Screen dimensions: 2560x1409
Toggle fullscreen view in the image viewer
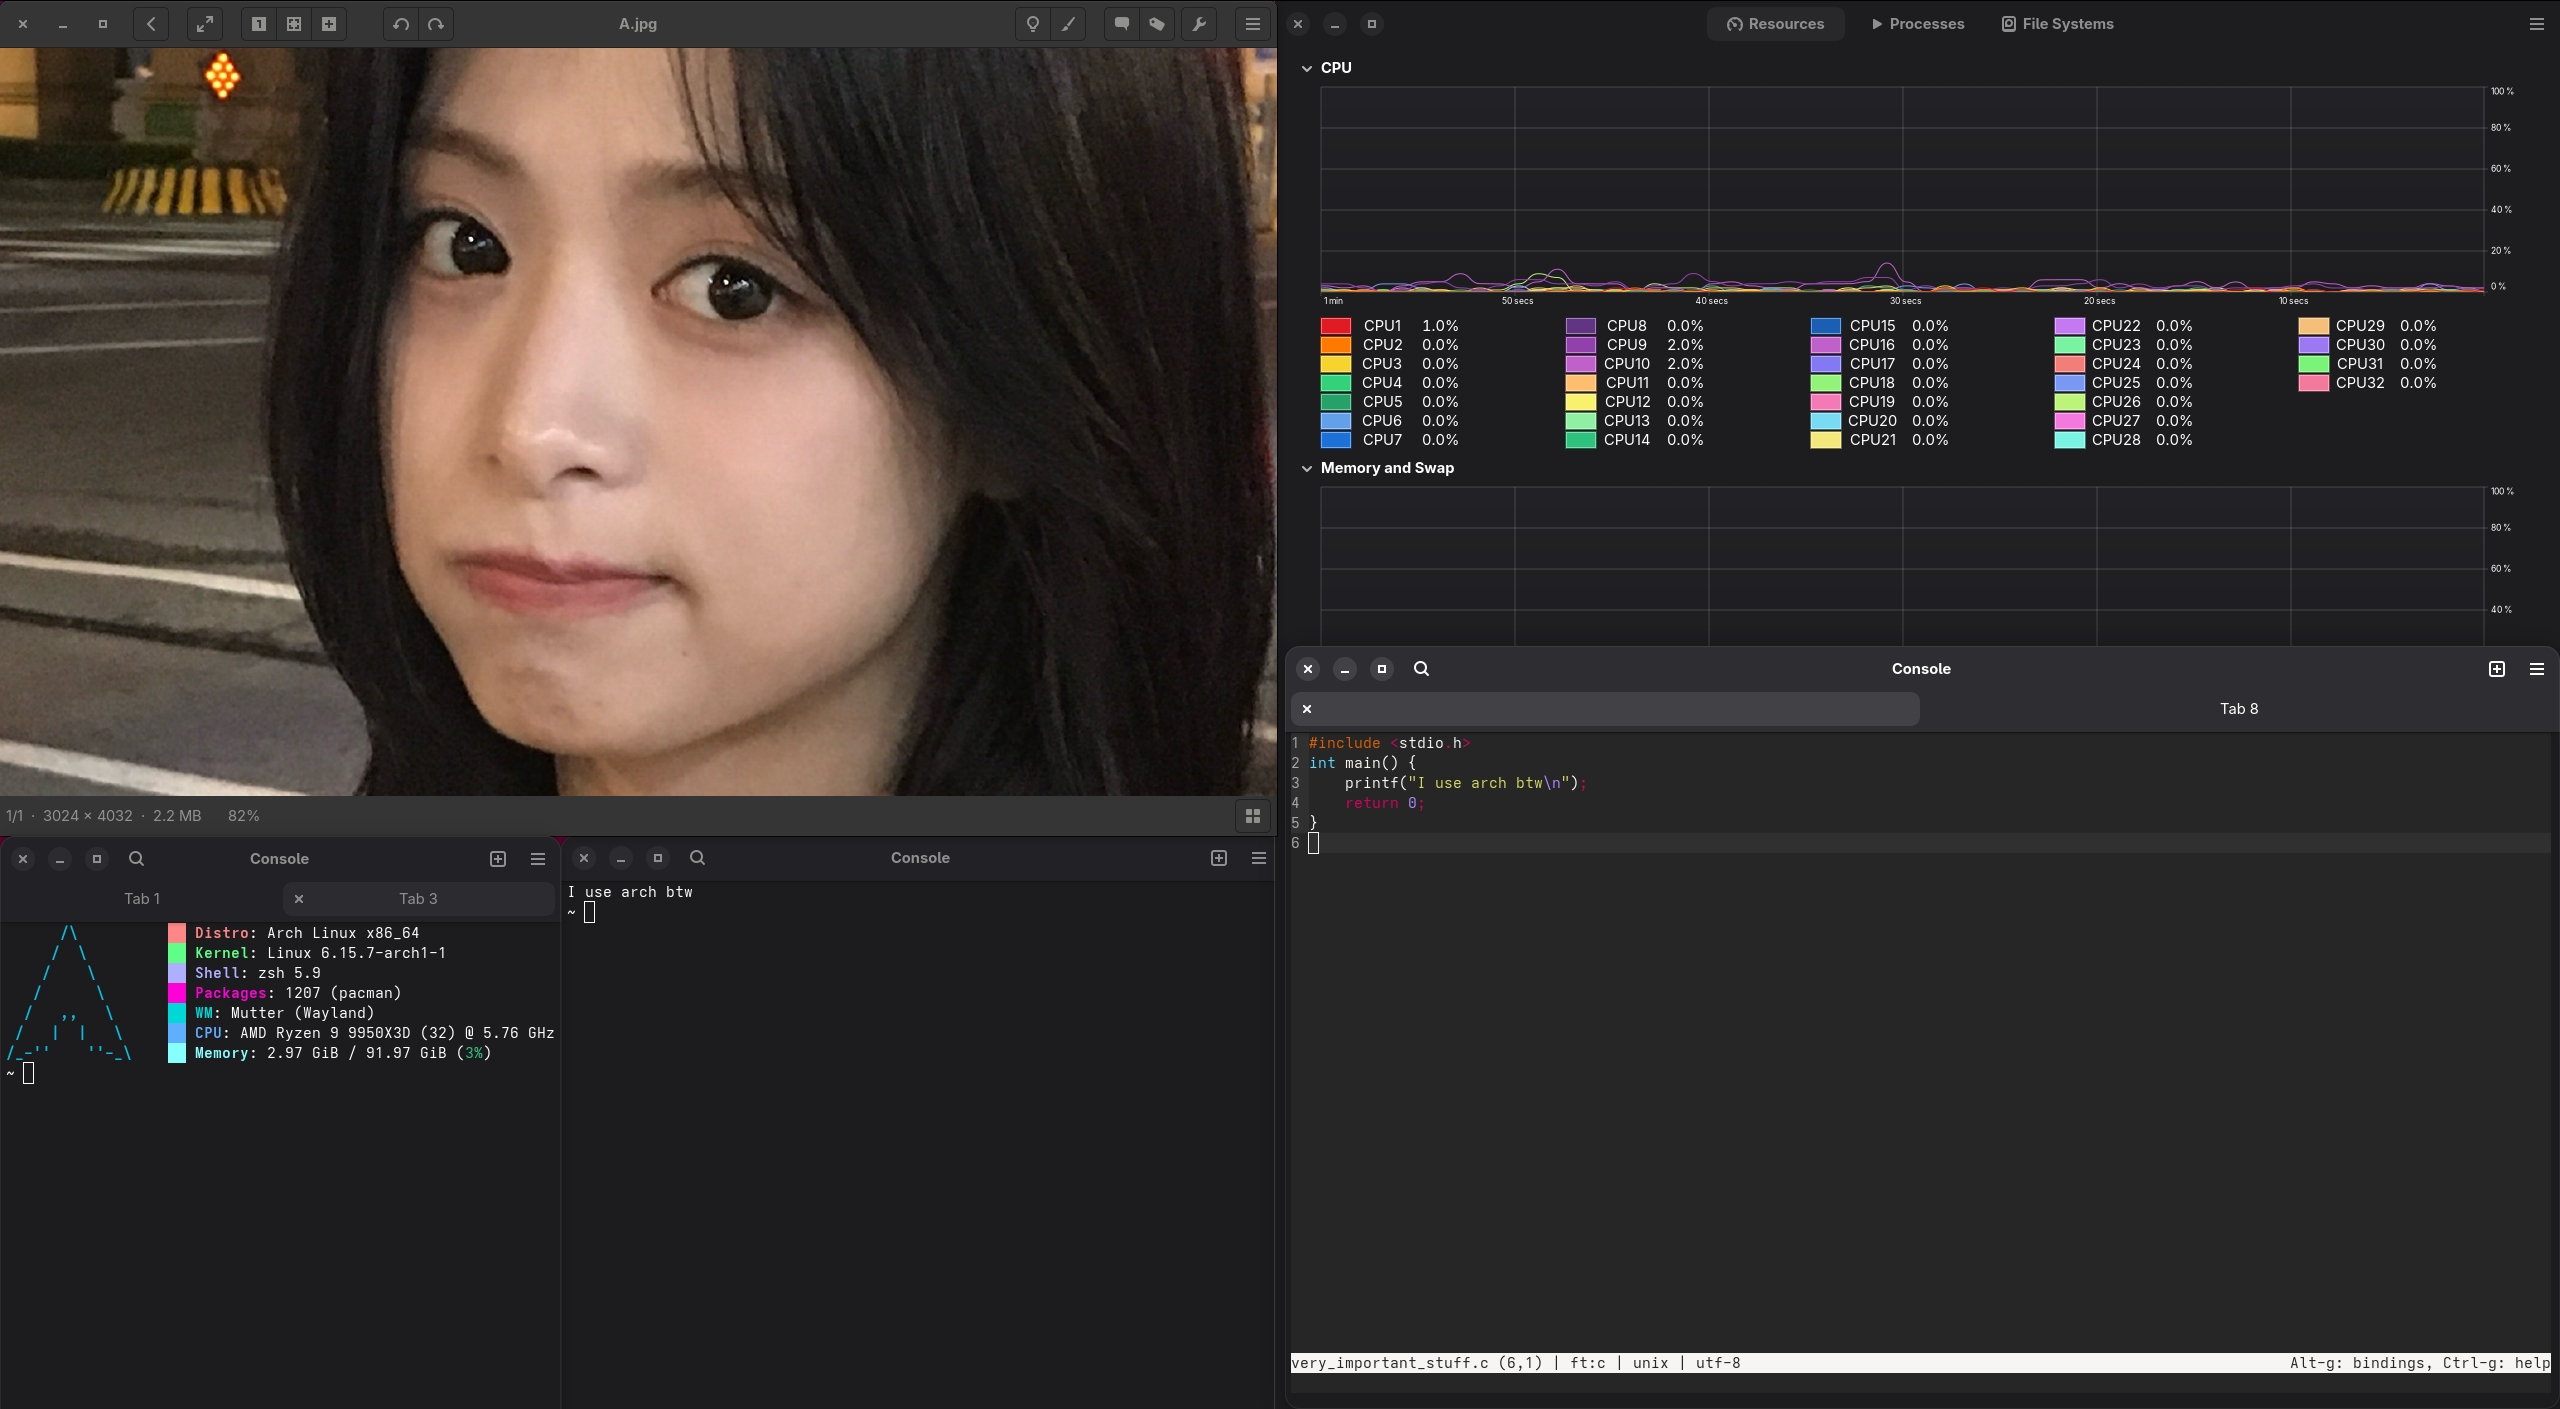pyautogui.click(x=205, y=24)
